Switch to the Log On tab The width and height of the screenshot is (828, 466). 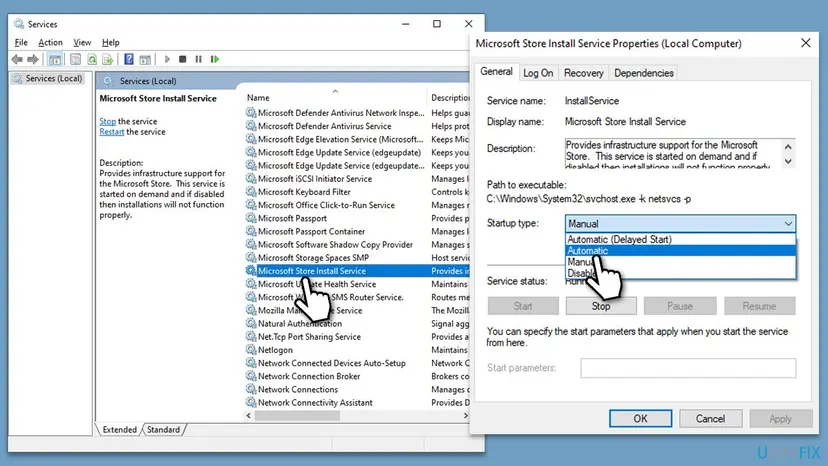pyautogui.click(x=538, y=73)
